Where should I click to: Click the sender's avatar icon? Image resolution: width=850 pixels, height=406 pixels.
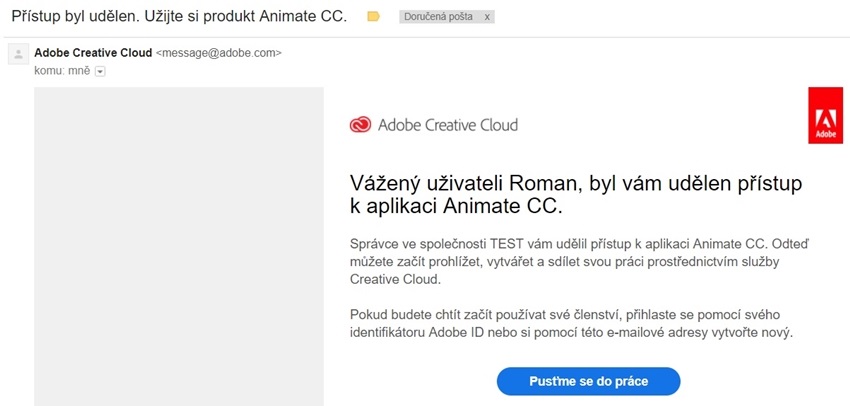(17, 54)
